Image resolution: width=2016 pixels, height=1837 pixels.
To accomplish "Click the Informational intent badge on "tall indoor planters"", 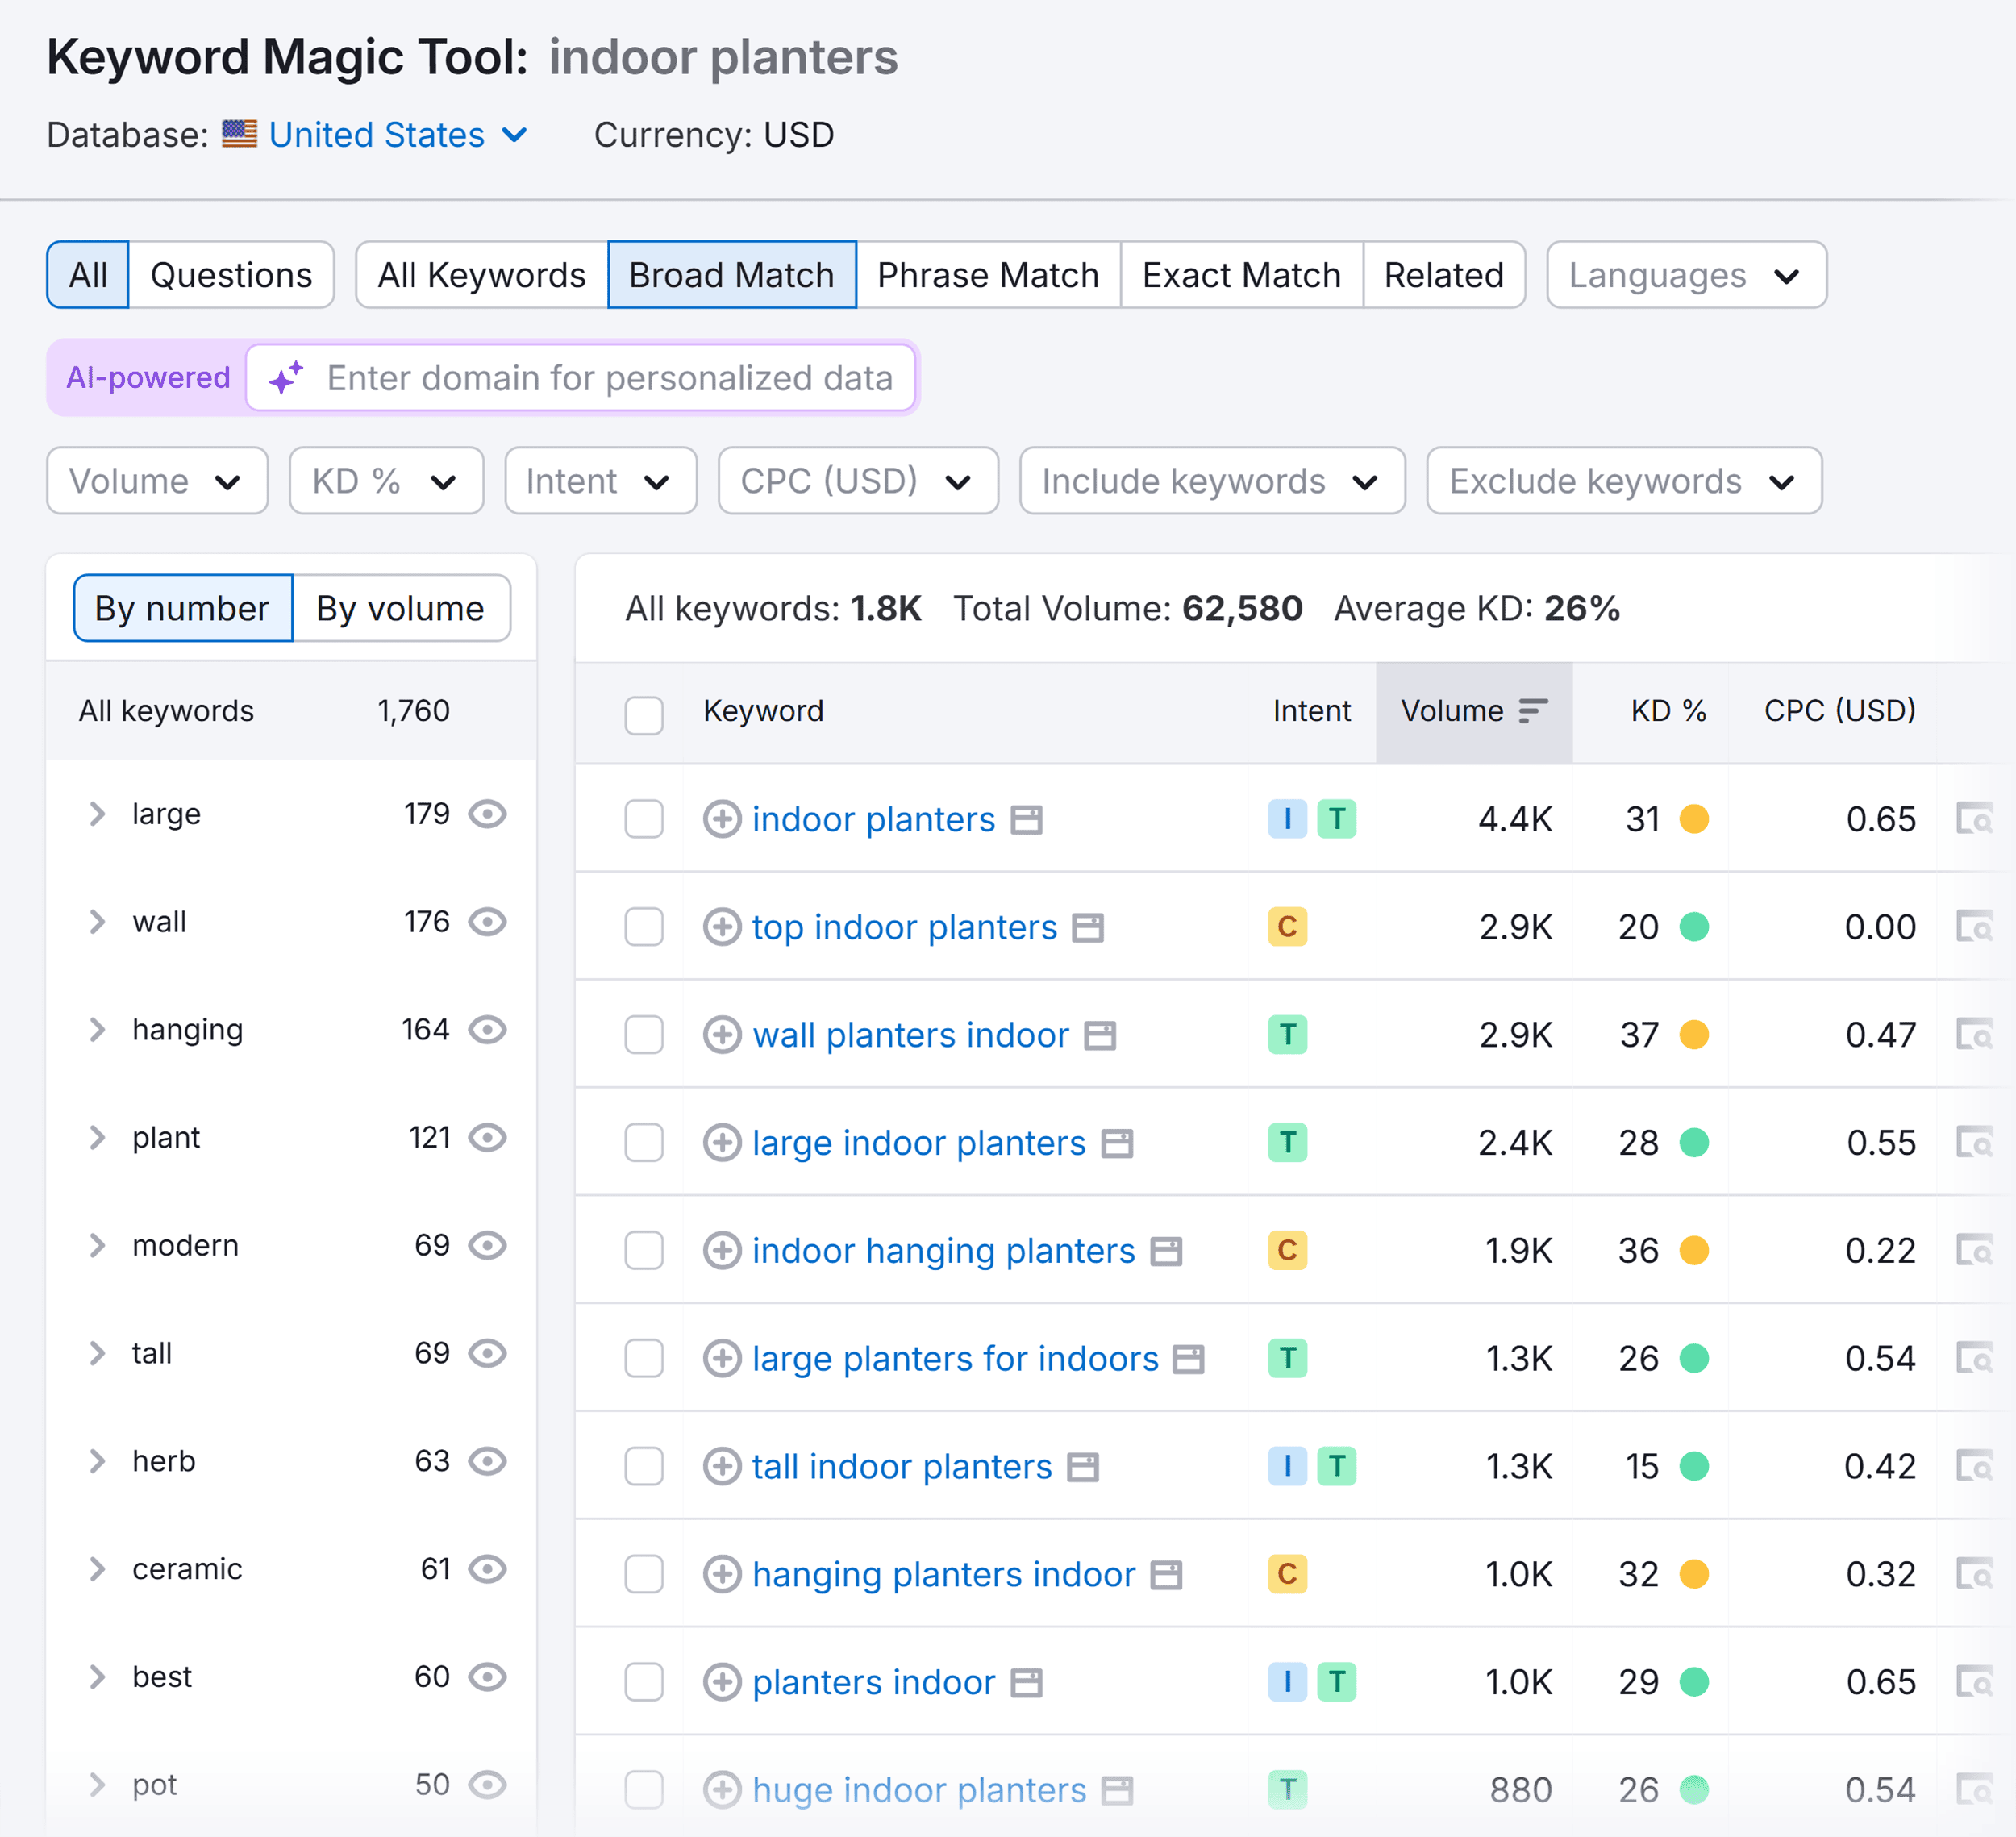I will pyautogui.click(x=1287, y=1466).
